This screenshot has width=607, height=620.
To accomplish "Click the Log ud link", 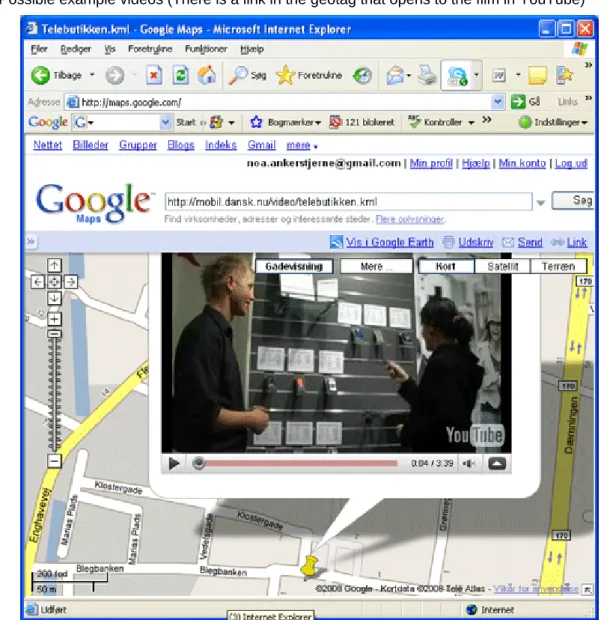I will pyautogui.click(x=571, y=163).
